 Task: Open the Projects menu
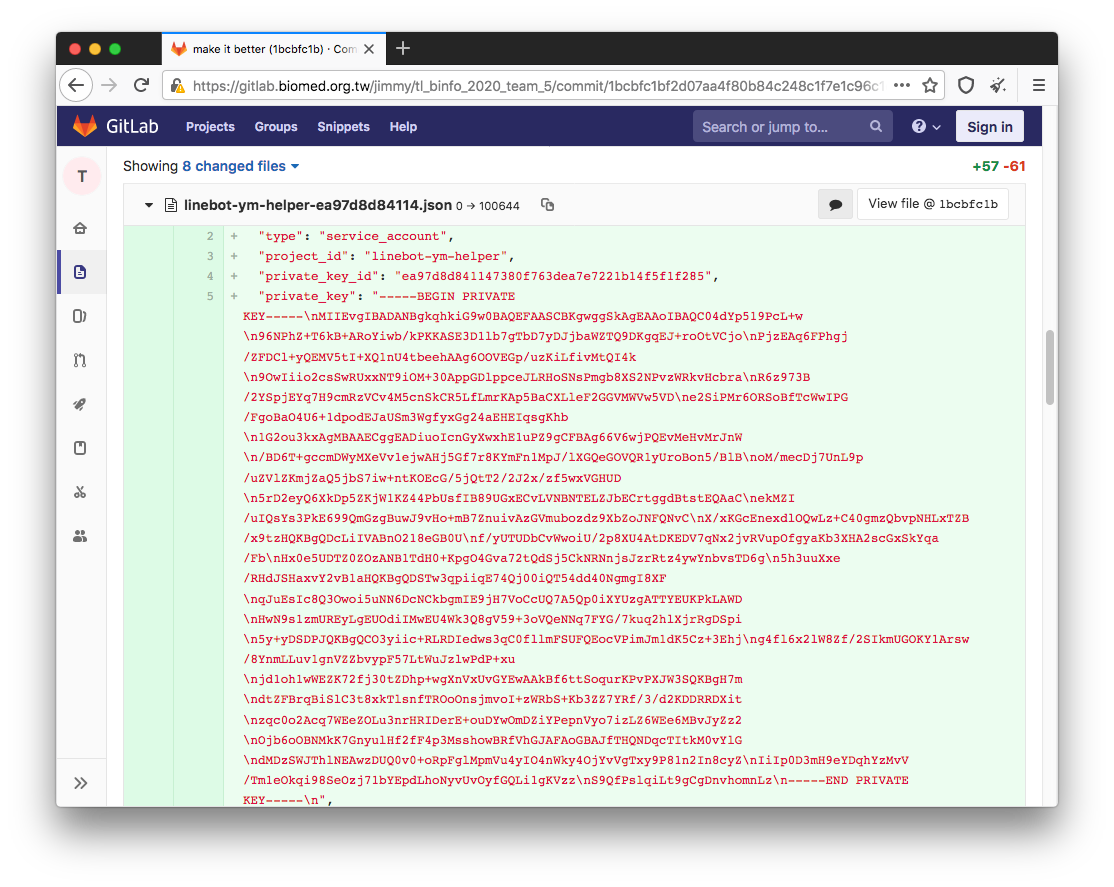pyautogui.click(x=210, y=127)
